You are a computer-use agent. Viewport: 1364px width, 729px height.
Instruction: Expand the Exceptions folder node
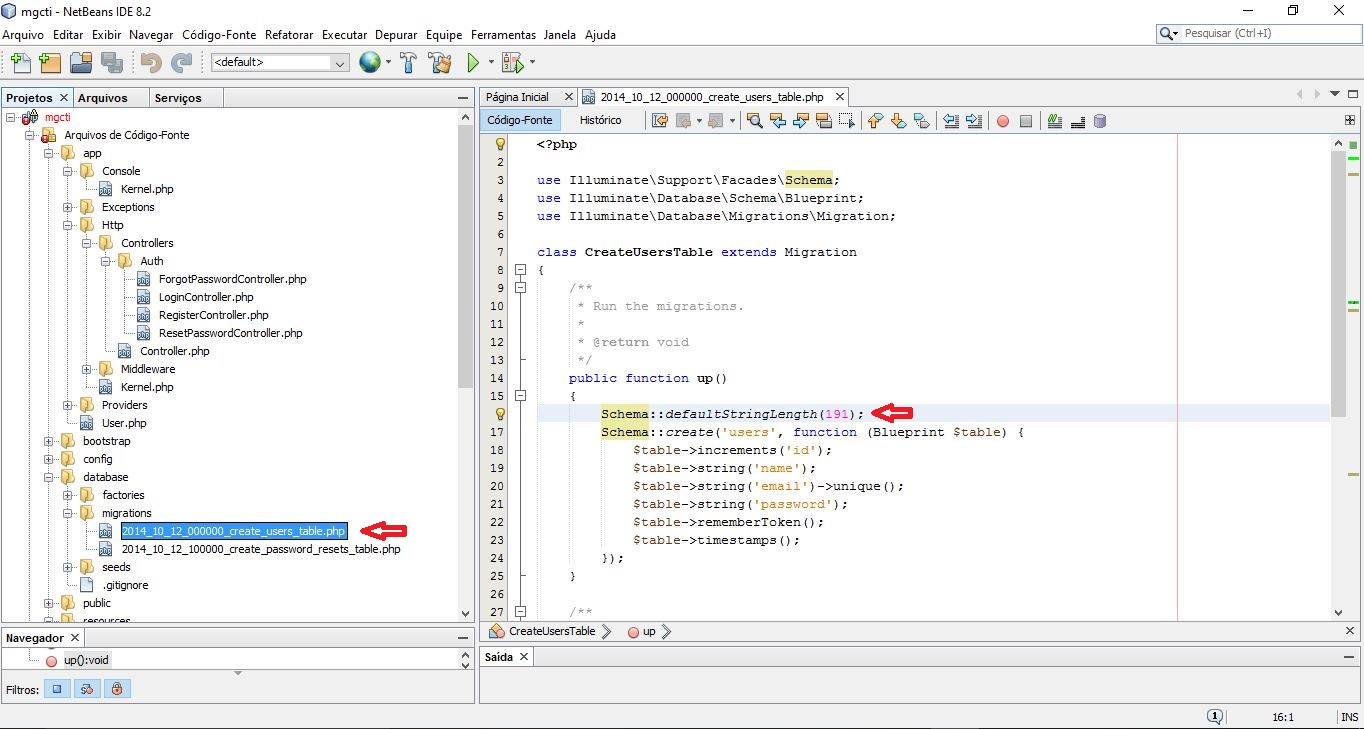tap(68, 207)
